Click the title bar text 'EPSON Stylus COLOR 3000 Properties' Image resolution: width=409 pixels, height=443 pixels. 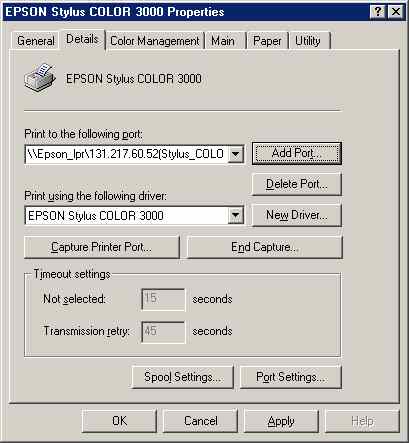pyautogui.click(x=115, y=12)
